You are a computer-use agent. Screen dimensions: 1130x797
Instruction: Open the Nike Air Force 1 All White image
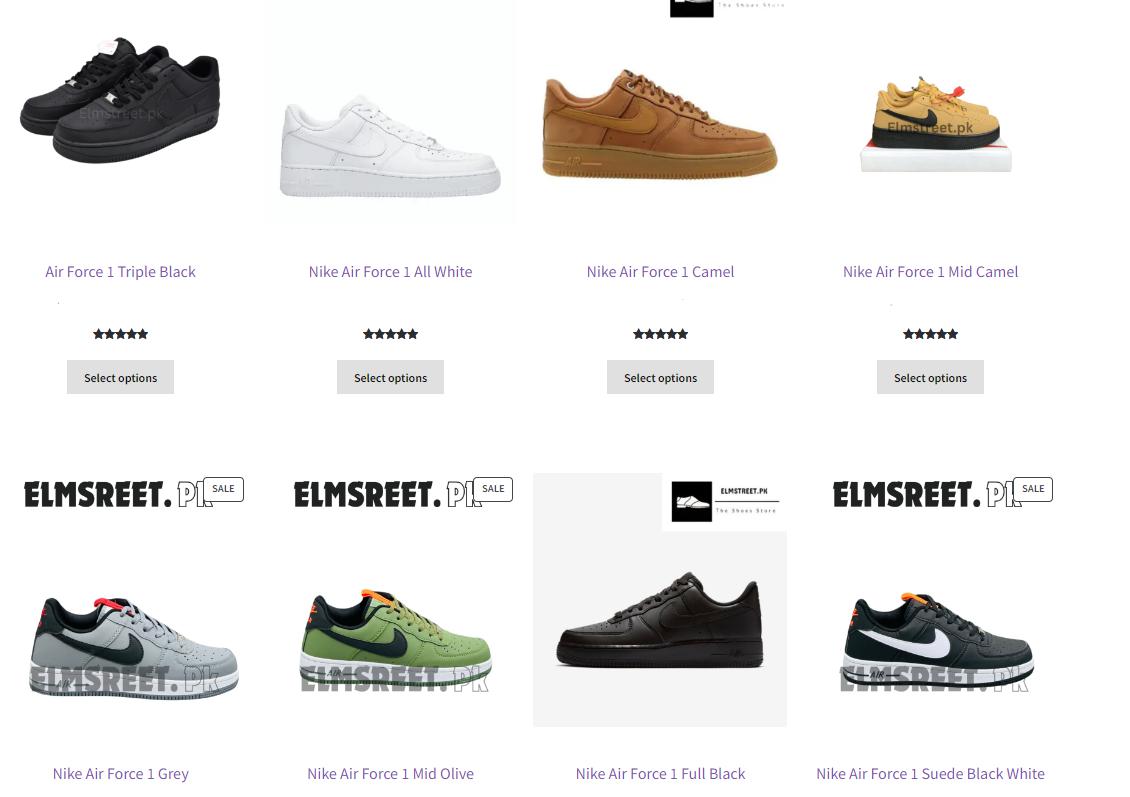pyautogui.click(x=390, y=112)
